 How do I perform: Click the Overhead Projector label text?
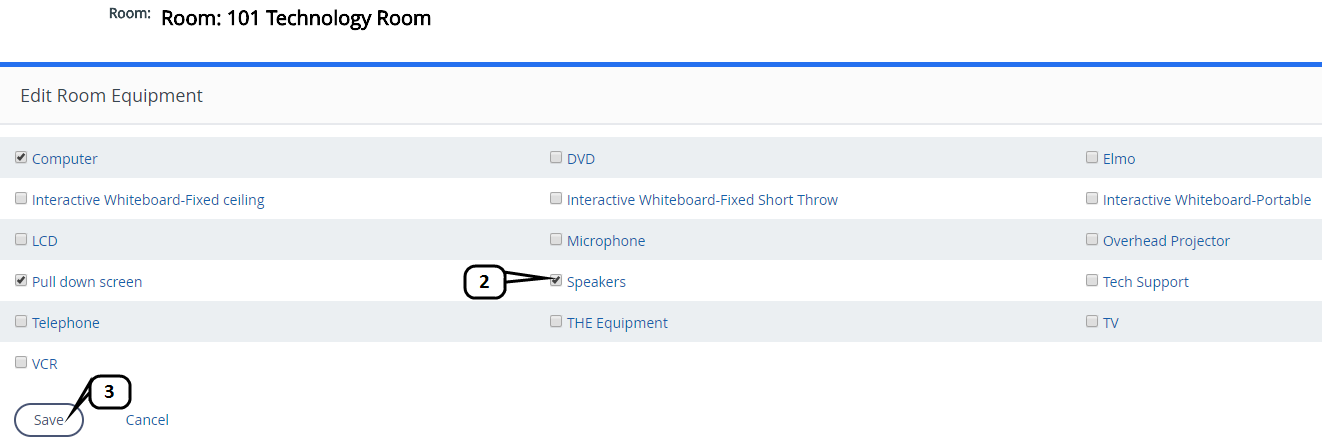pyautogui.click(x=1166, y=241)
